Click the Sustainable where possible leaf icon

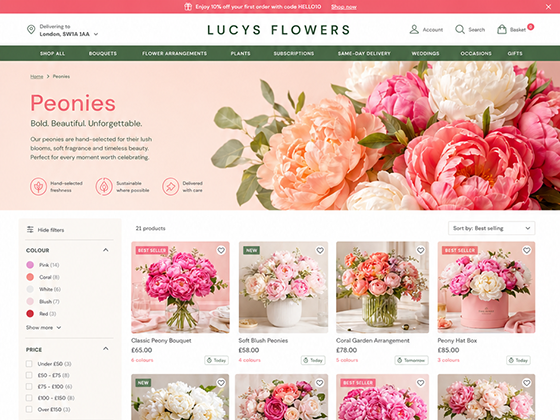(104, 186)
